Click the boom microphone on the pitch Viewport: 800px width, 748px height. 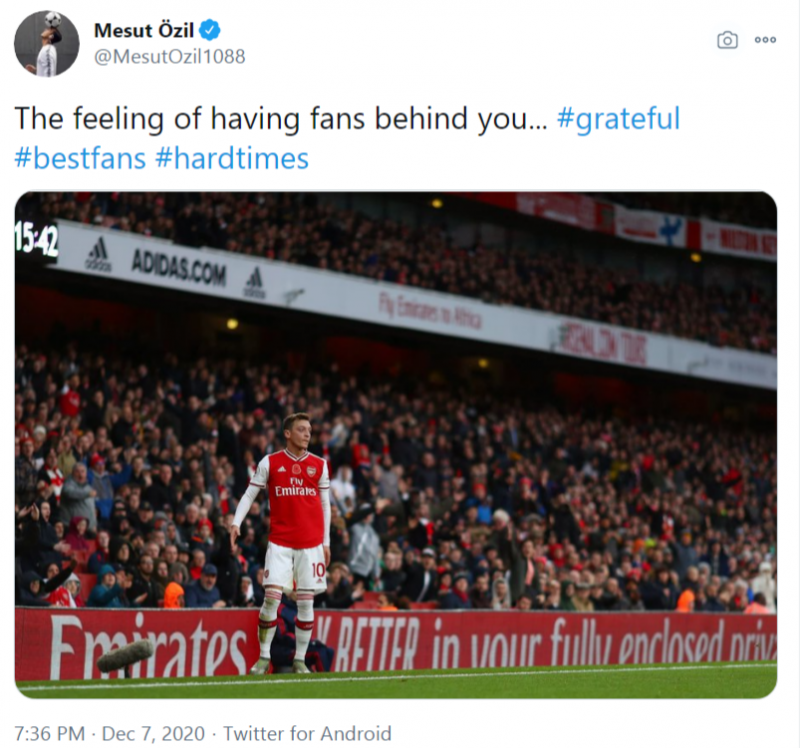(124, 655)
